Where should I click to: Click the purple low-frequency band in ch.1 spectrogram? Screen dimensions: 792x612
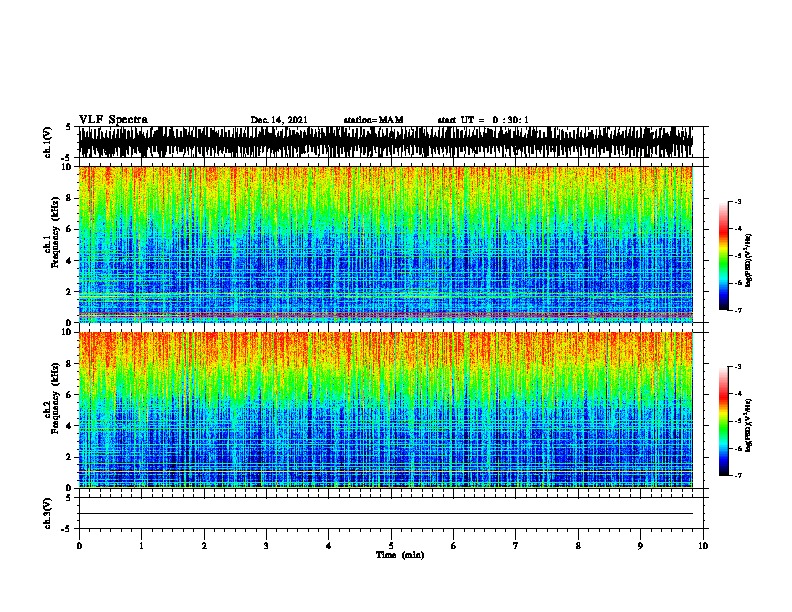tap(385, 315)
